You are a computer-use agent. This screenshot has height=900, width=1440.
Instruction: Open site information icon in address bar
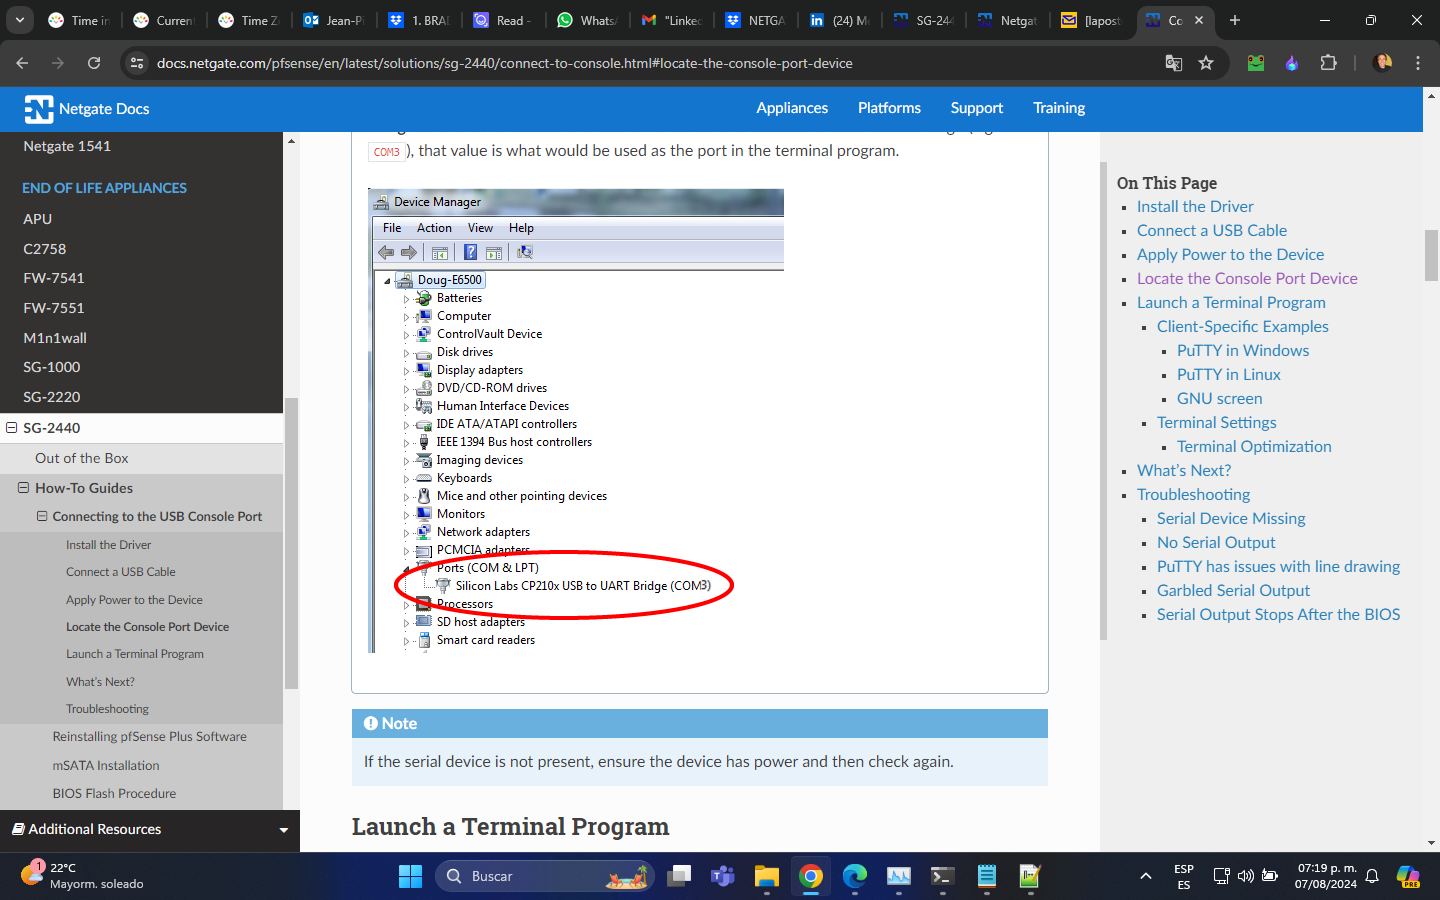(x=137, y=63)
